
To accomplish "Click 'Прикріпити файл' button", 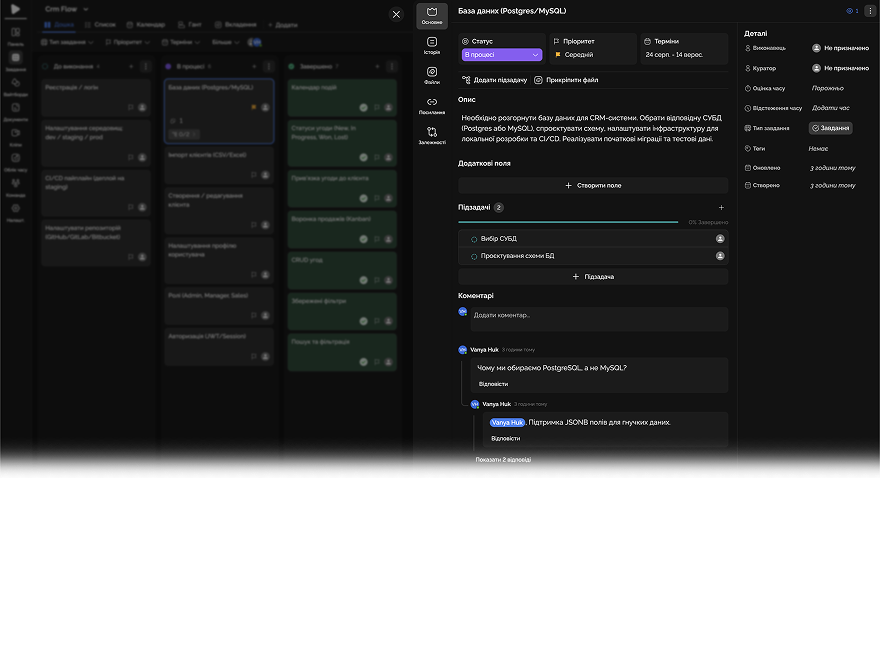I will (566, 79).
